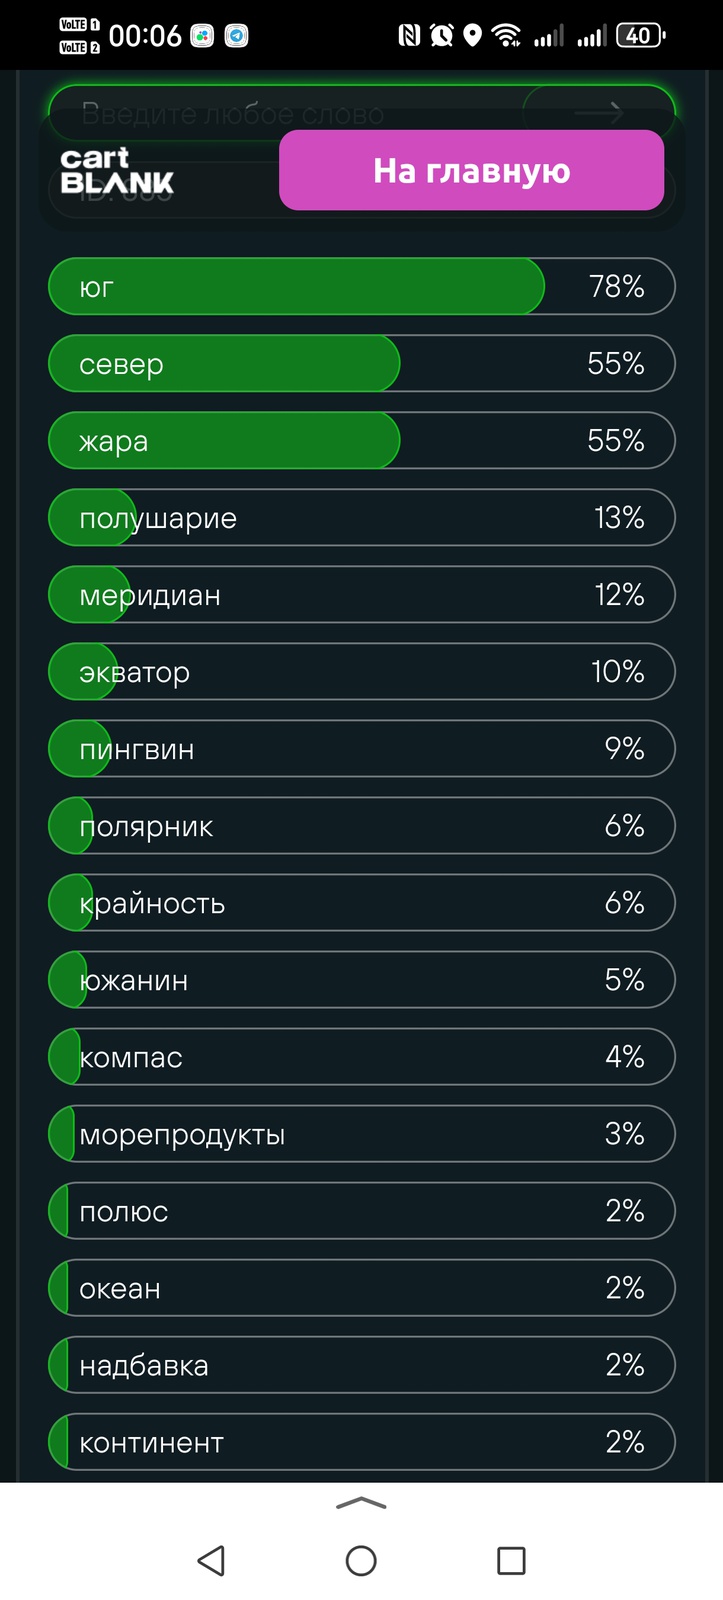Image resolution: width=723 pixels, height=1600 pixels.
Task: Tap the Telegram notification icon
Action: point(237,36)
